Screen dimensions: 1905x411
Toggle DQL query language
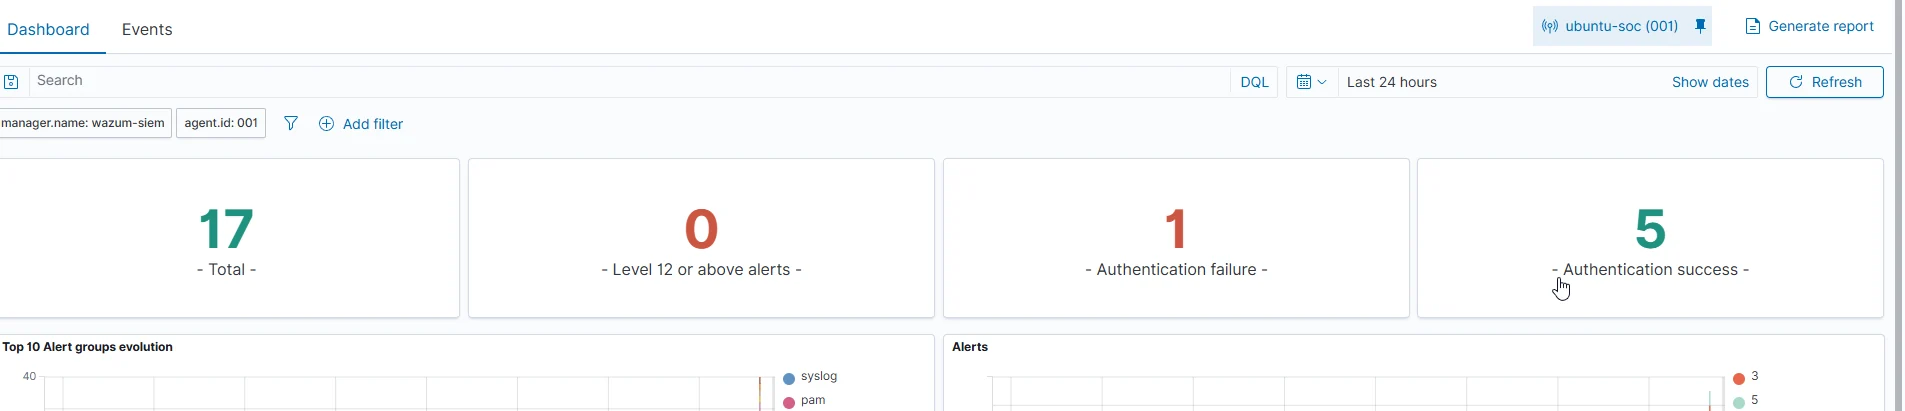1254,82
